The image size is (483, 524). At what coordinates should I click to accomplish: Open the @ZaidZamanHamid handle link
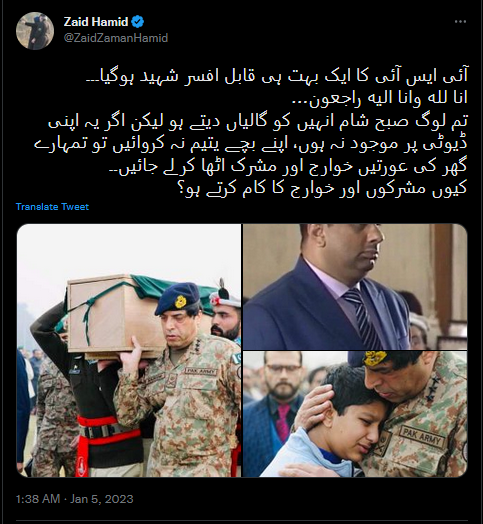coord(116,38)
